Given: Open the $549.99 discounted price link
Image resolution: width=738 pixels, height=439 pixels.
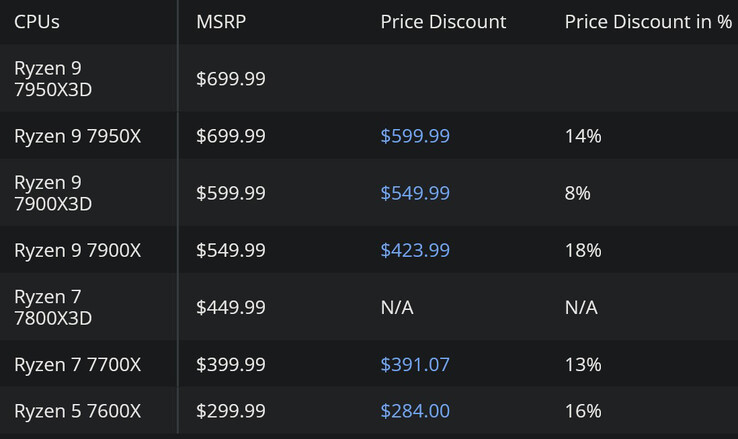Looking at the screenshot, I should (x=415, y=193).
